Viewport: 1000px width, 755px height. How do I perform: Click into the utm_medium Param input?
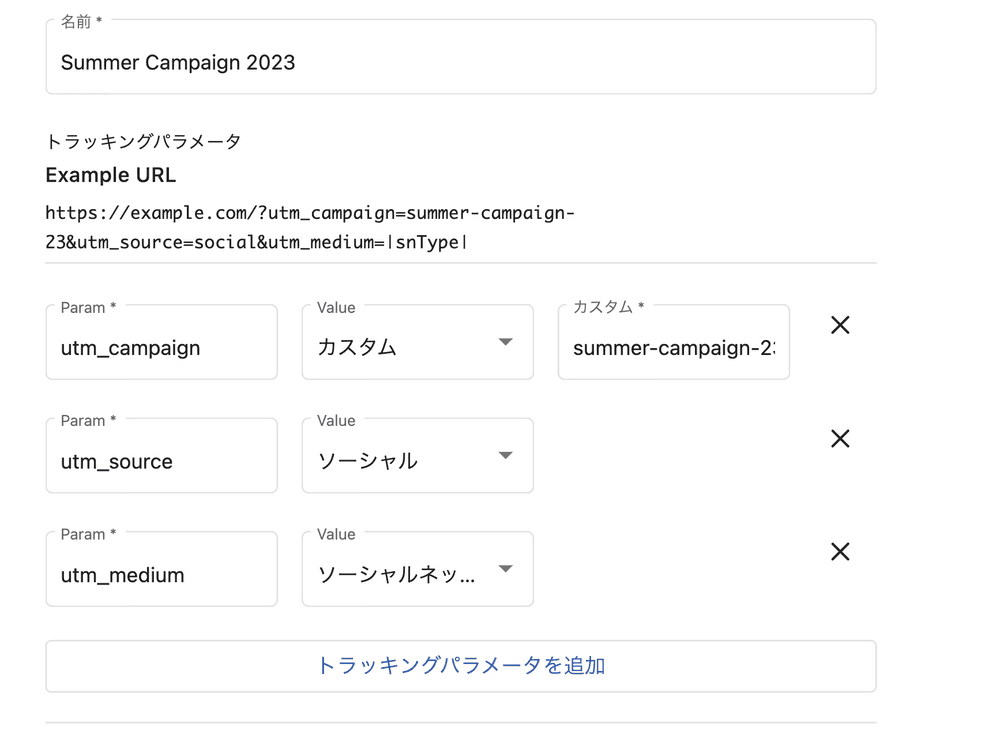161,574
